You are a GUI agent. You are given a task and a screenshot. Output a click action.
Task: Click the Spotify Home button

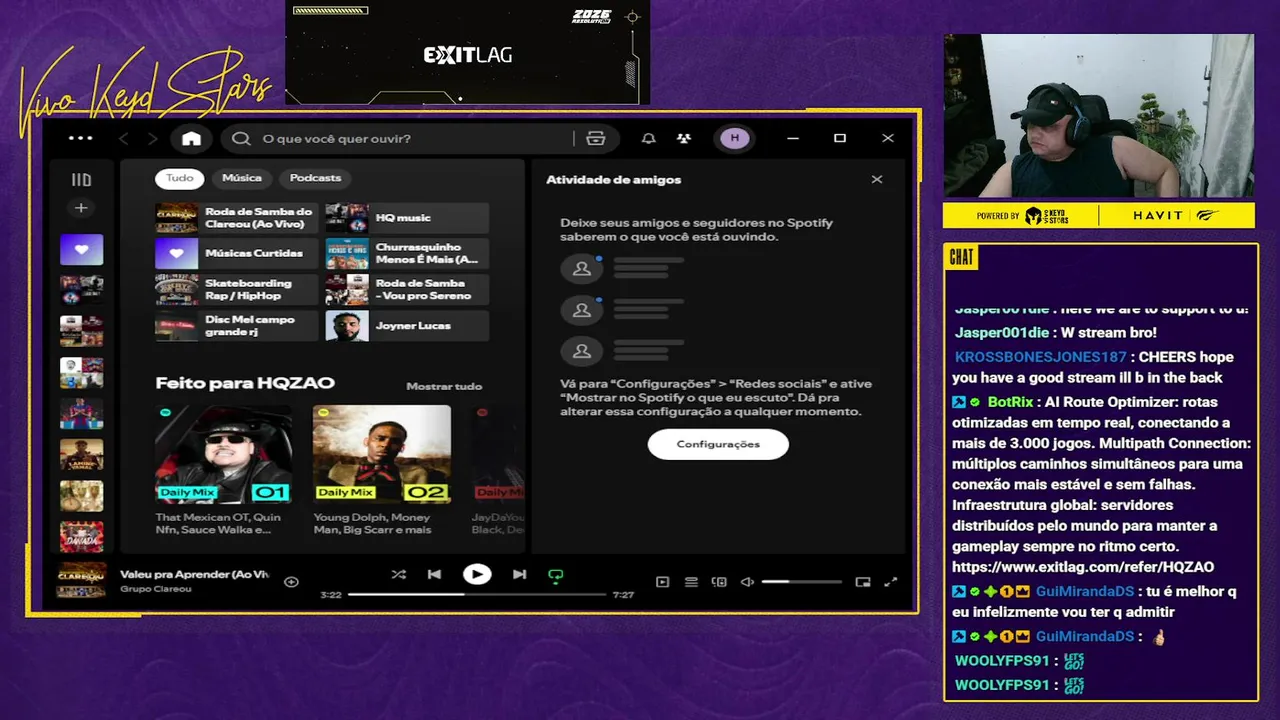191,138
